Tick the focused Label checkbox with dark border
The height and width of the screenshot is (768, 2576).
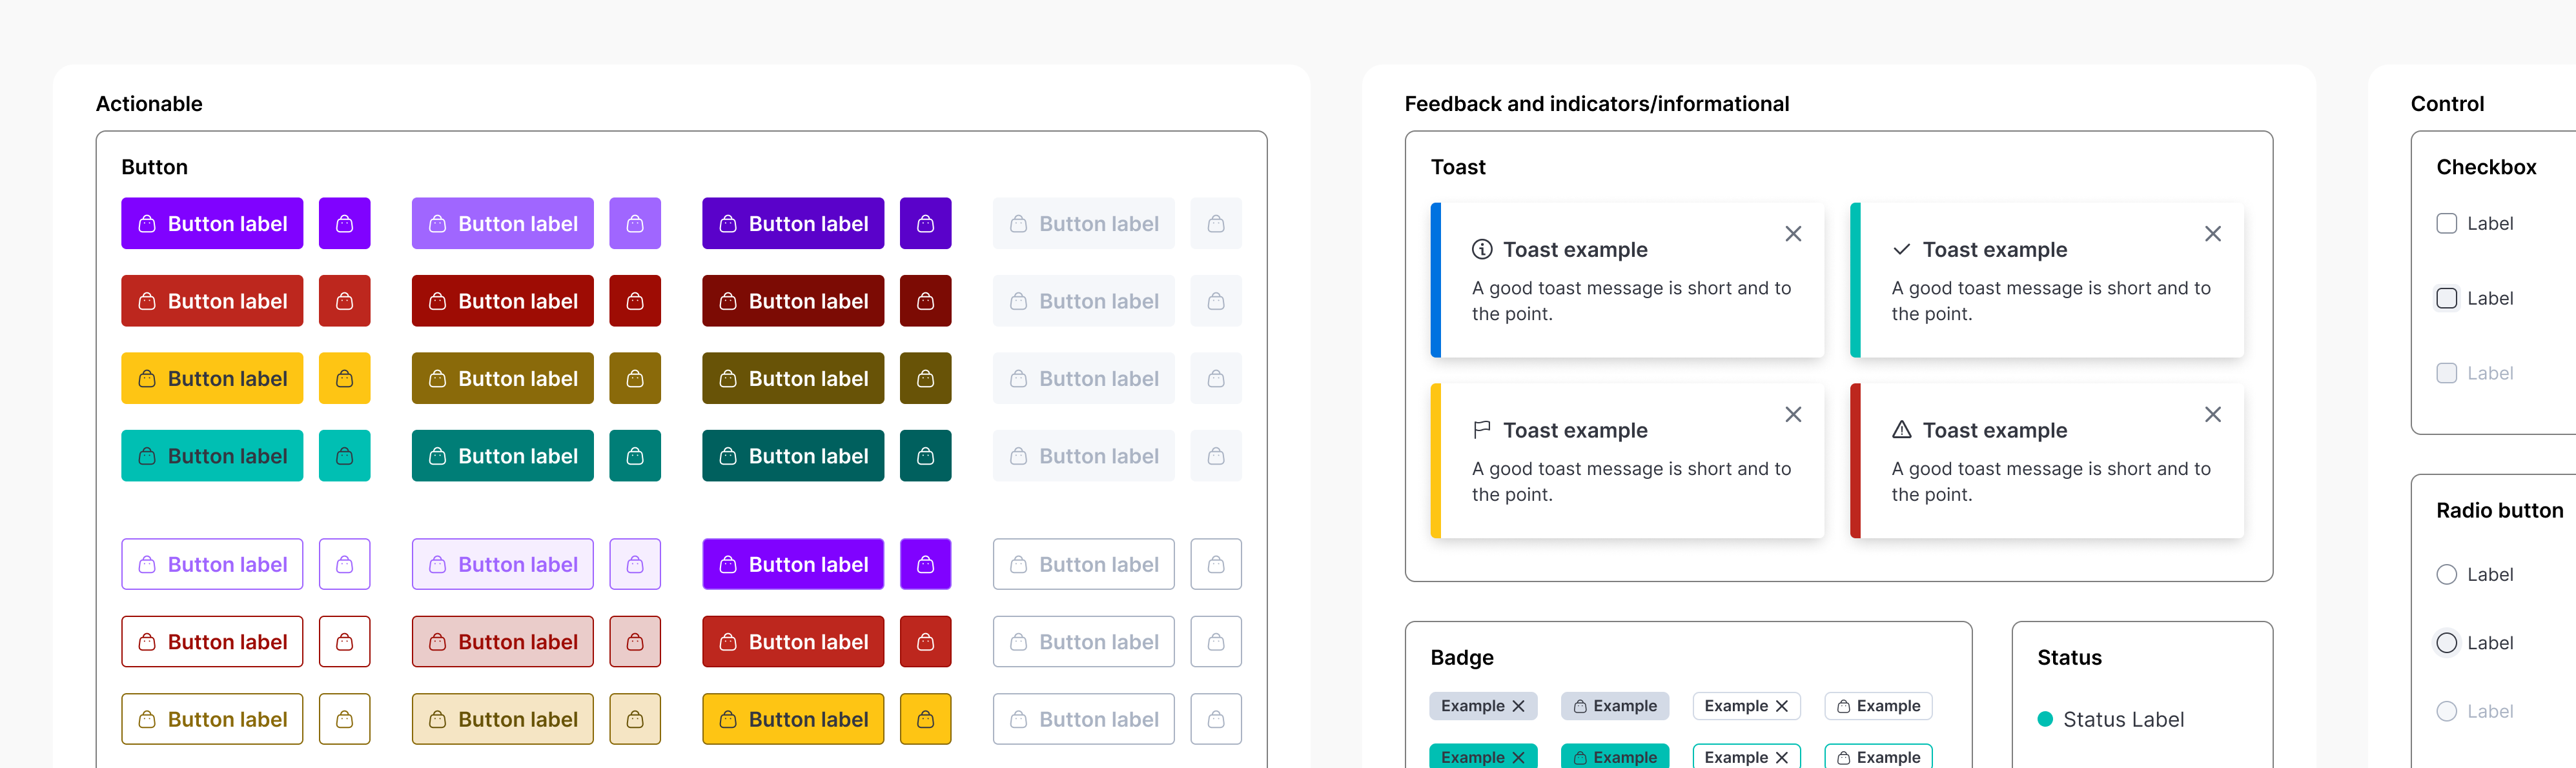point(2447,298)
